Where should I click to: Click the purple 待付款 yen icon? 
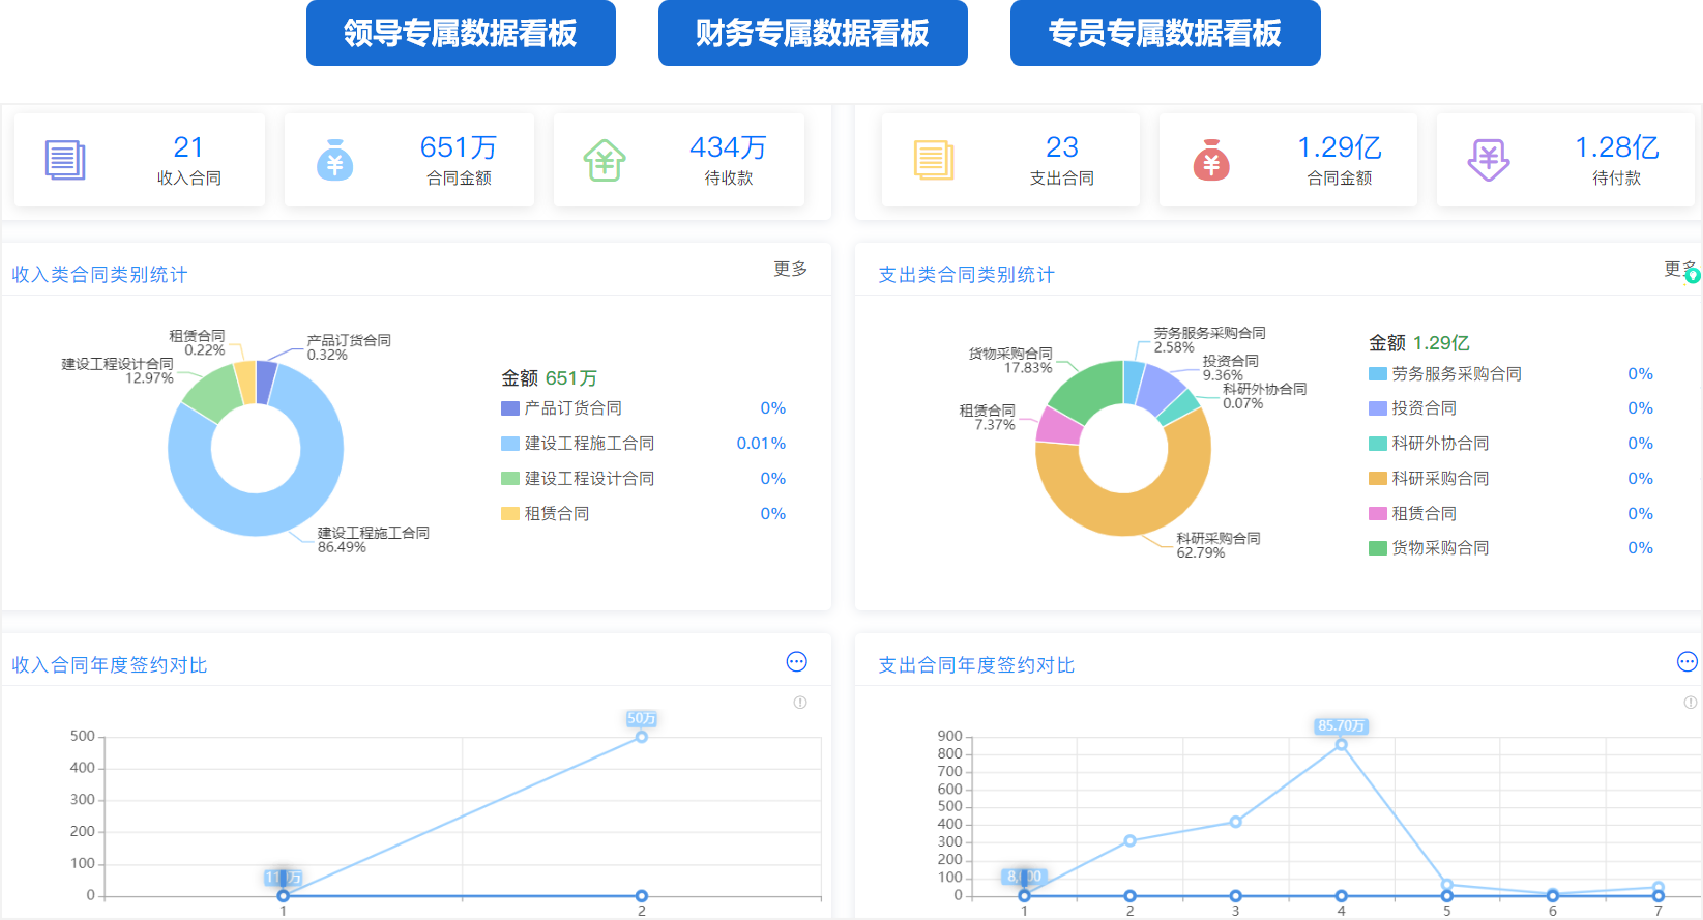1487,158
